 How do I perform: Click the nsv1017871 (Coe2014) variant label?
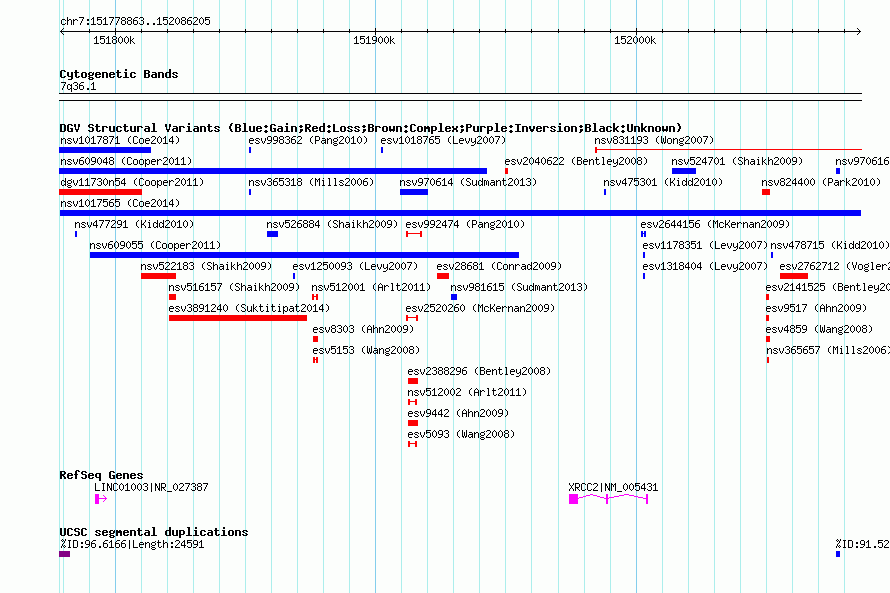click(120, 140)
